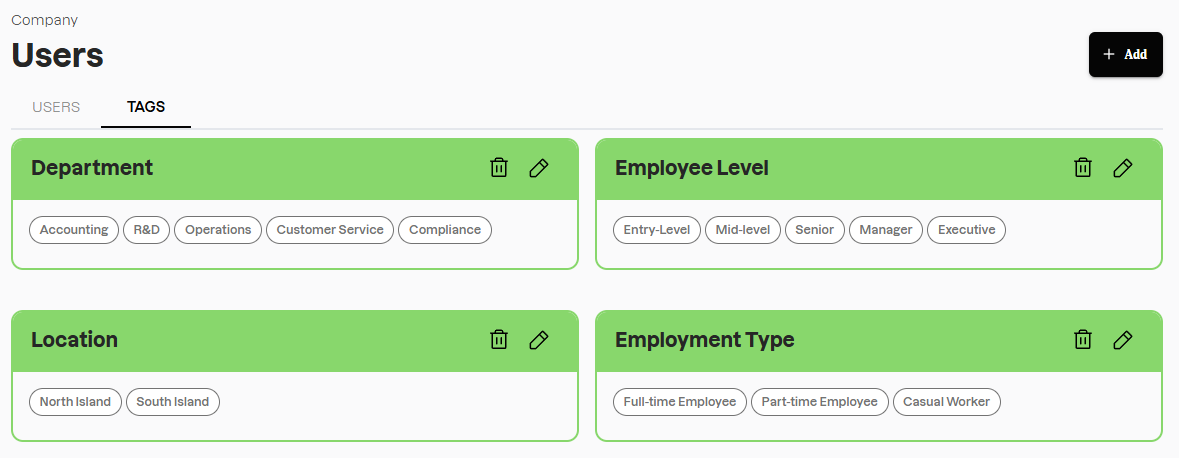This screenshot has height=458, width=1179.
Task: Click the North Island tag
Action: (76, 402)
